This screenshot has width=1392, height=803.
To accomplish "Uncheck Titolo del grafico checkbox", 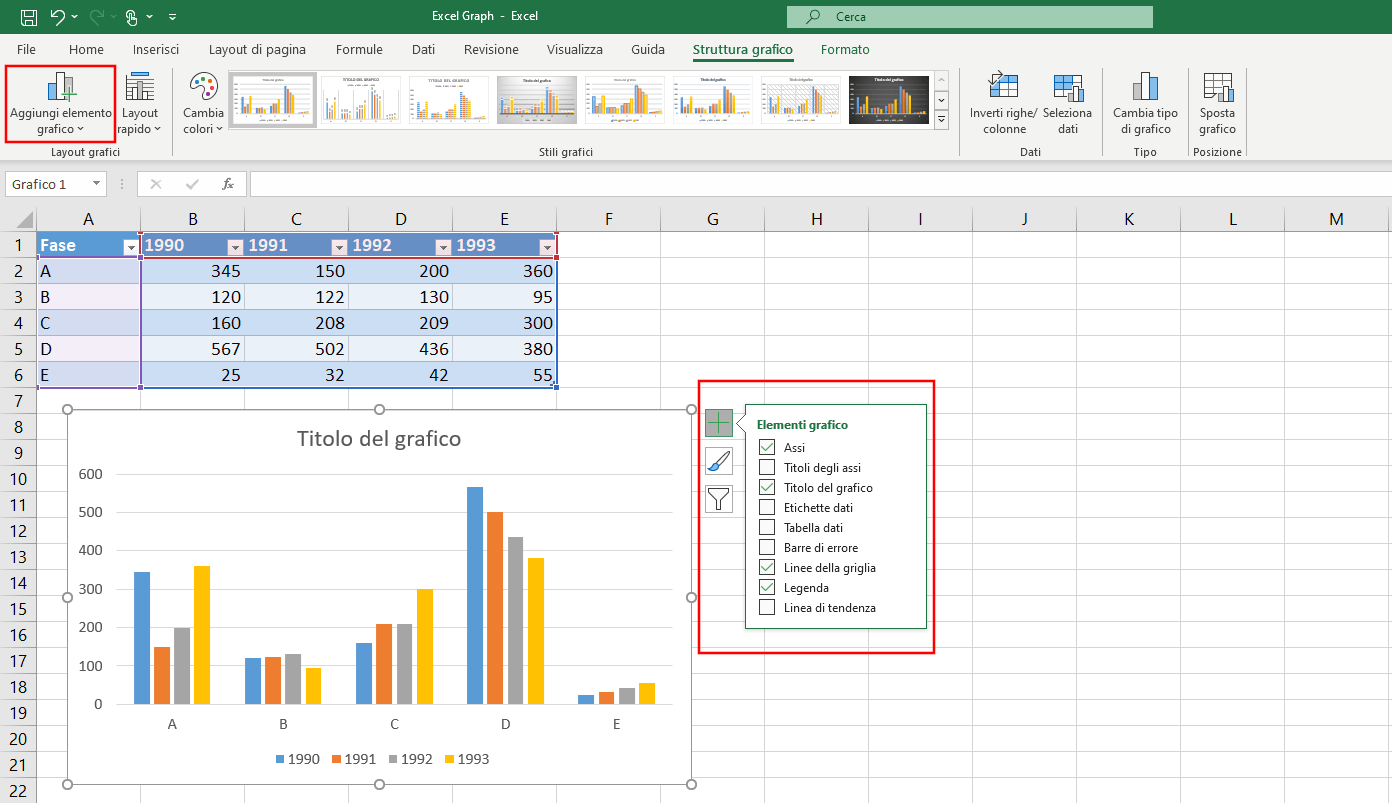I will (x=767, y=487).
